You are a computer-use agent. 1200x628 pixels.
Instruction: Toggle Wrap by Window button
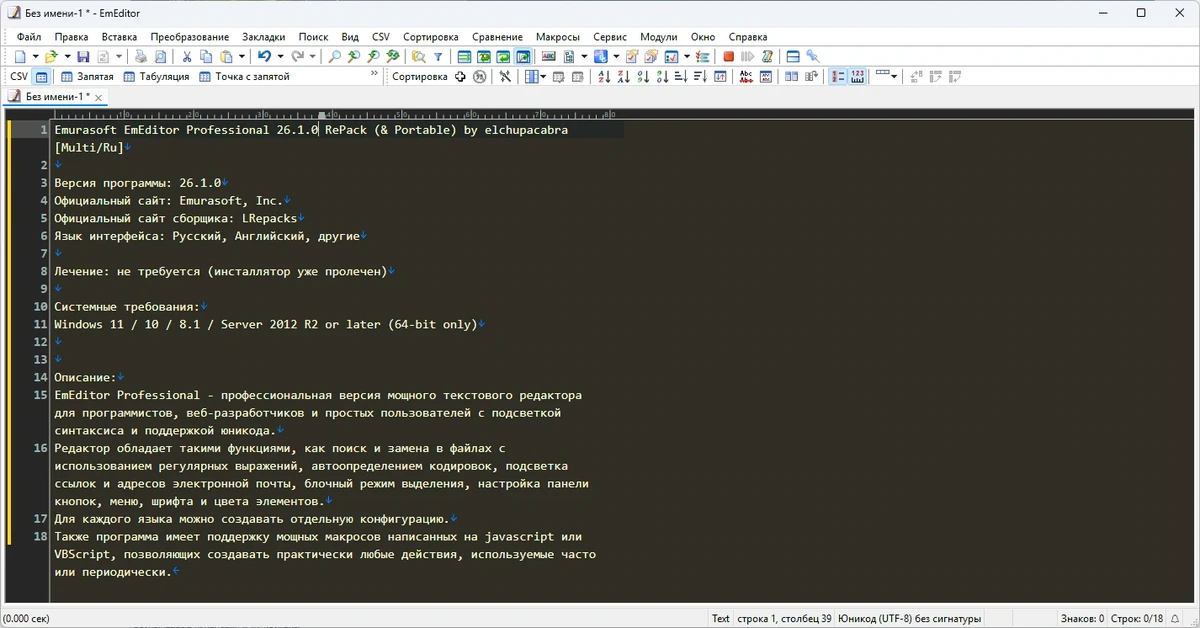click(x=503, y=57)
